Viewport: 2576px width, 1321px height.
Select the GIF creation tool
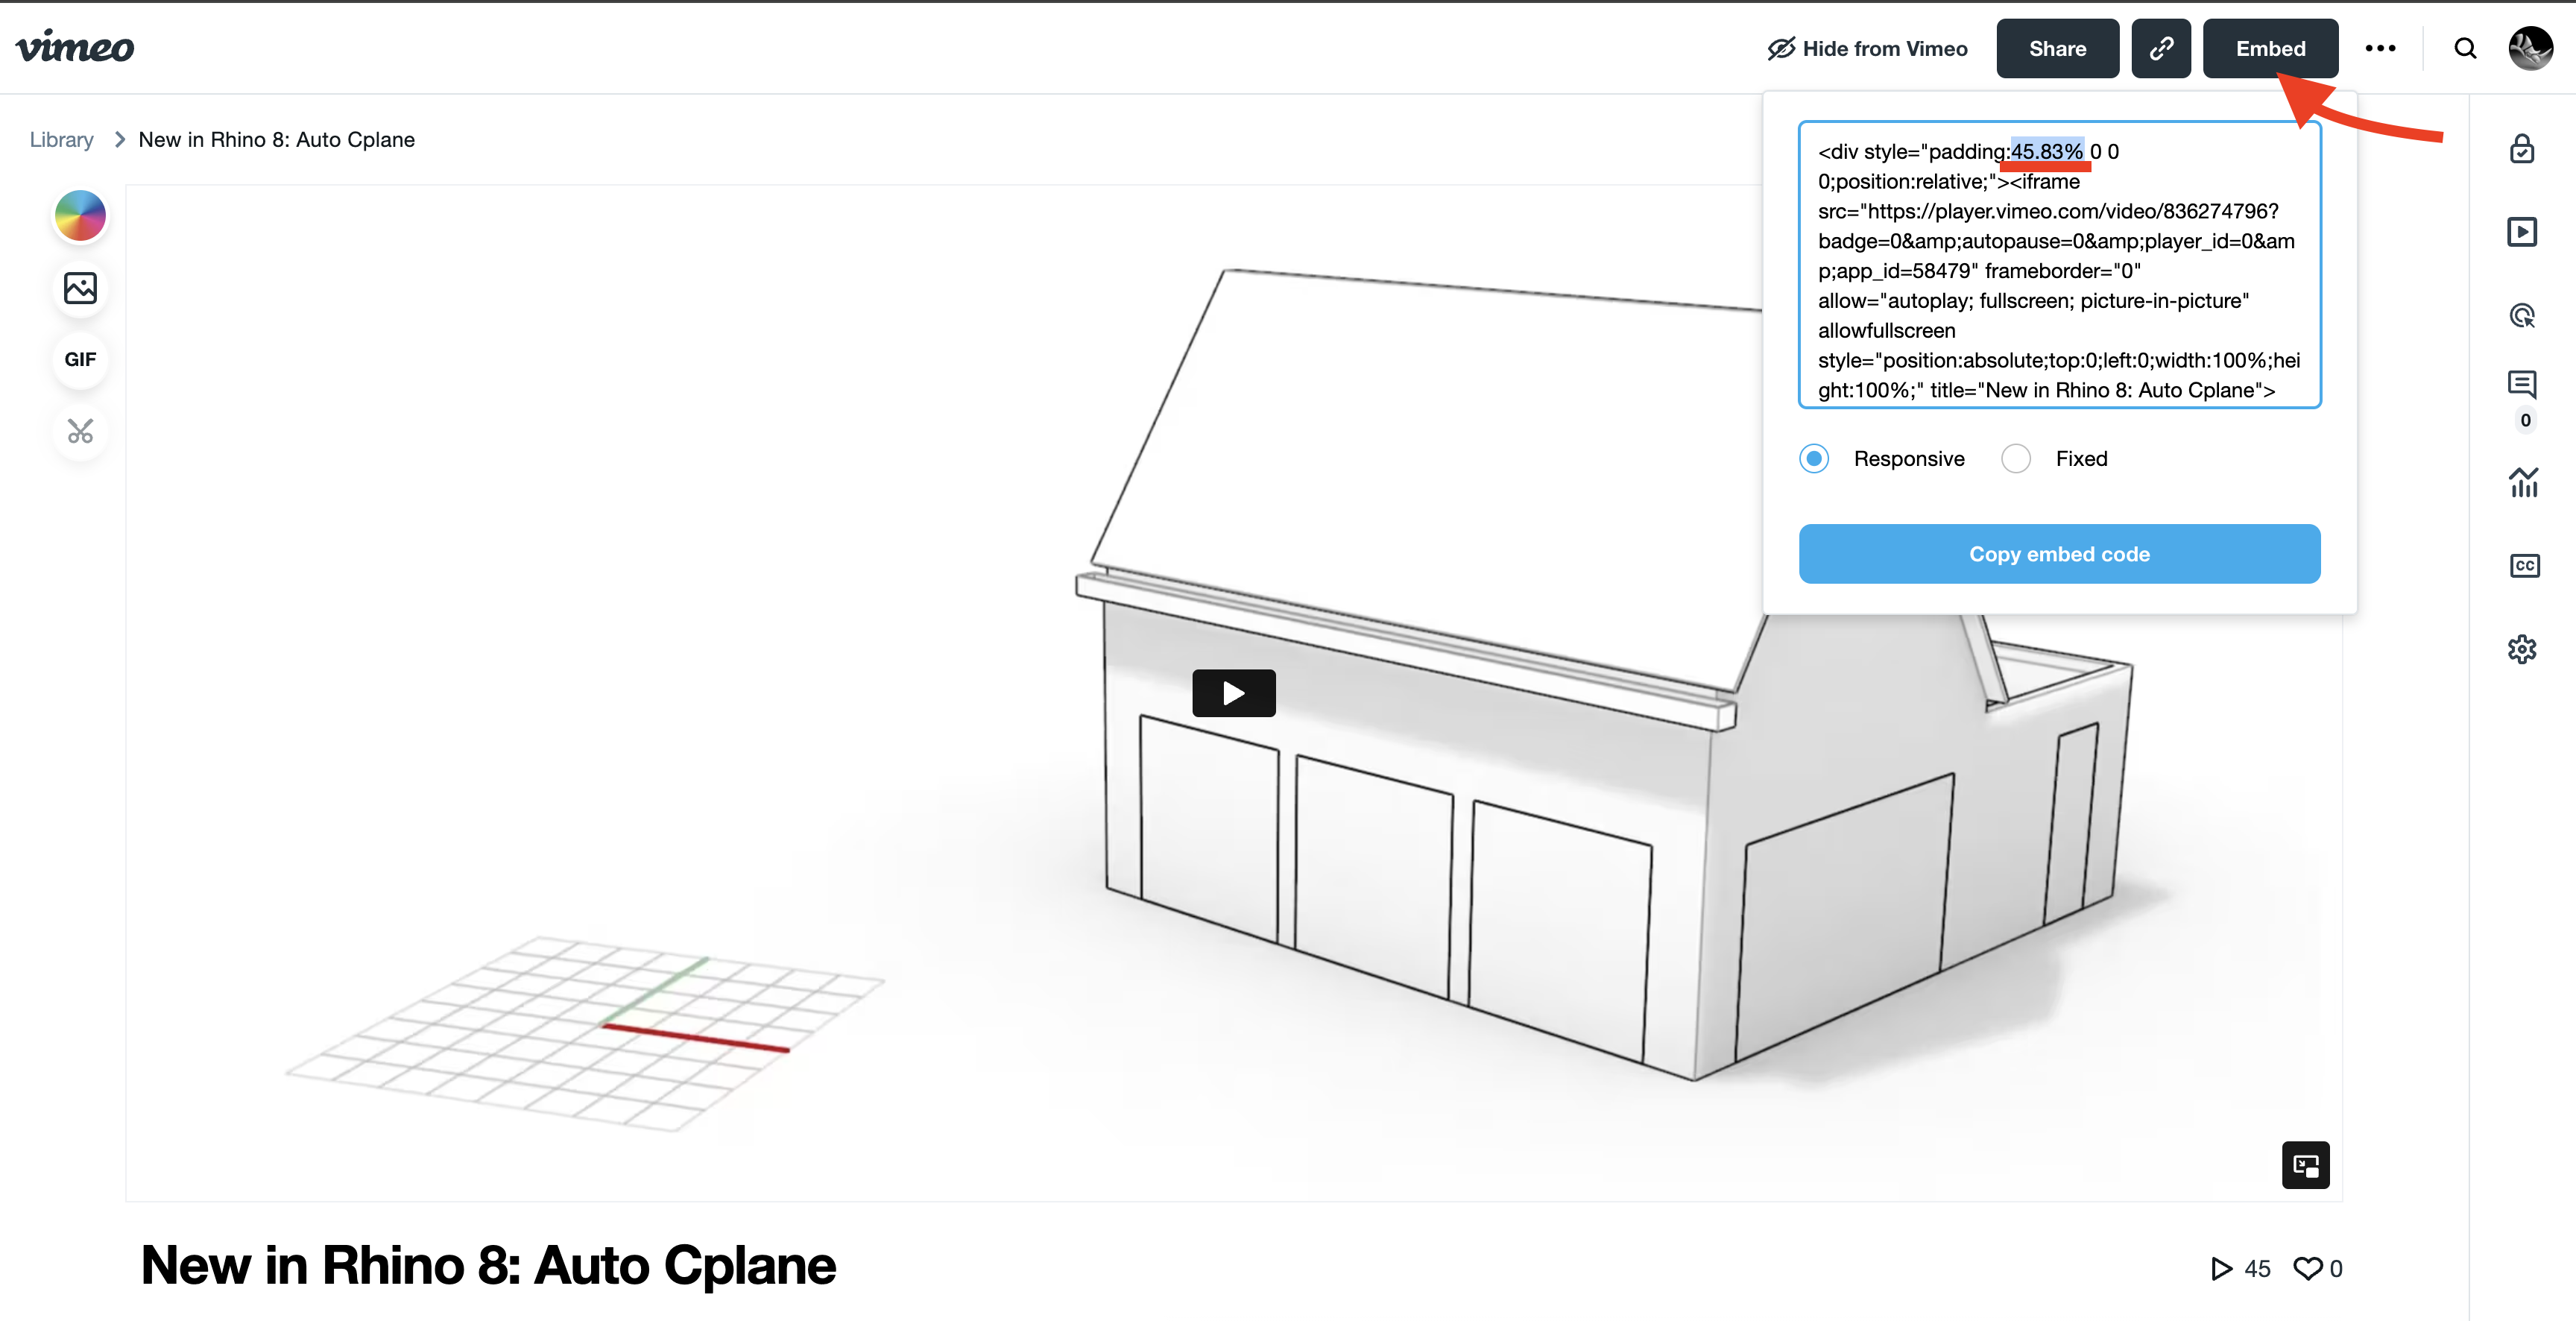(x=79, y=357)
